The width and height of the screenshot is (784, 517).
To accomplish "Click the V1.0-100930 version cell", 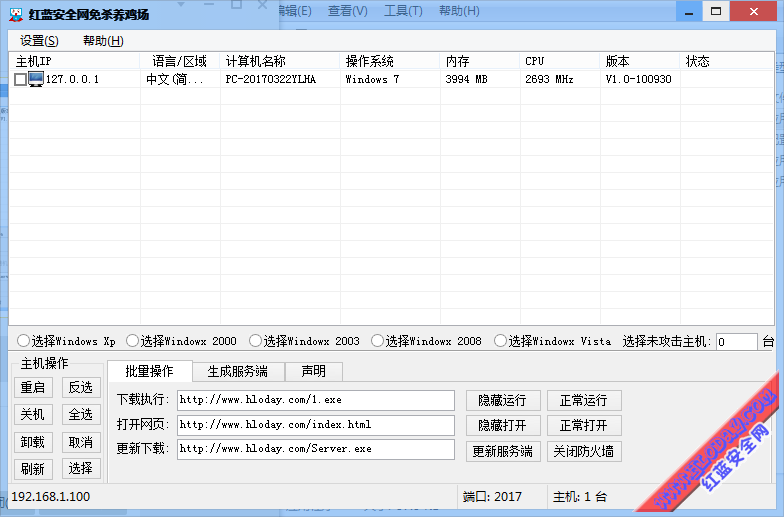I will click(x=638, y=79).
